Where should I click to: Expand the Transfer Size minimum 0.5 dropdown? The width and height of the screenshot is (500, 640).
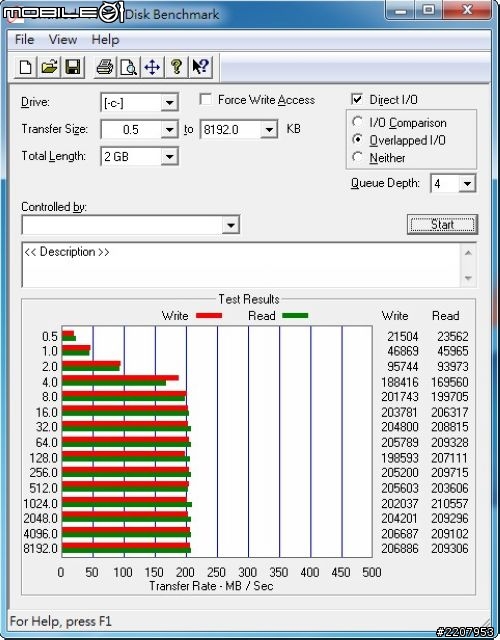169,130
